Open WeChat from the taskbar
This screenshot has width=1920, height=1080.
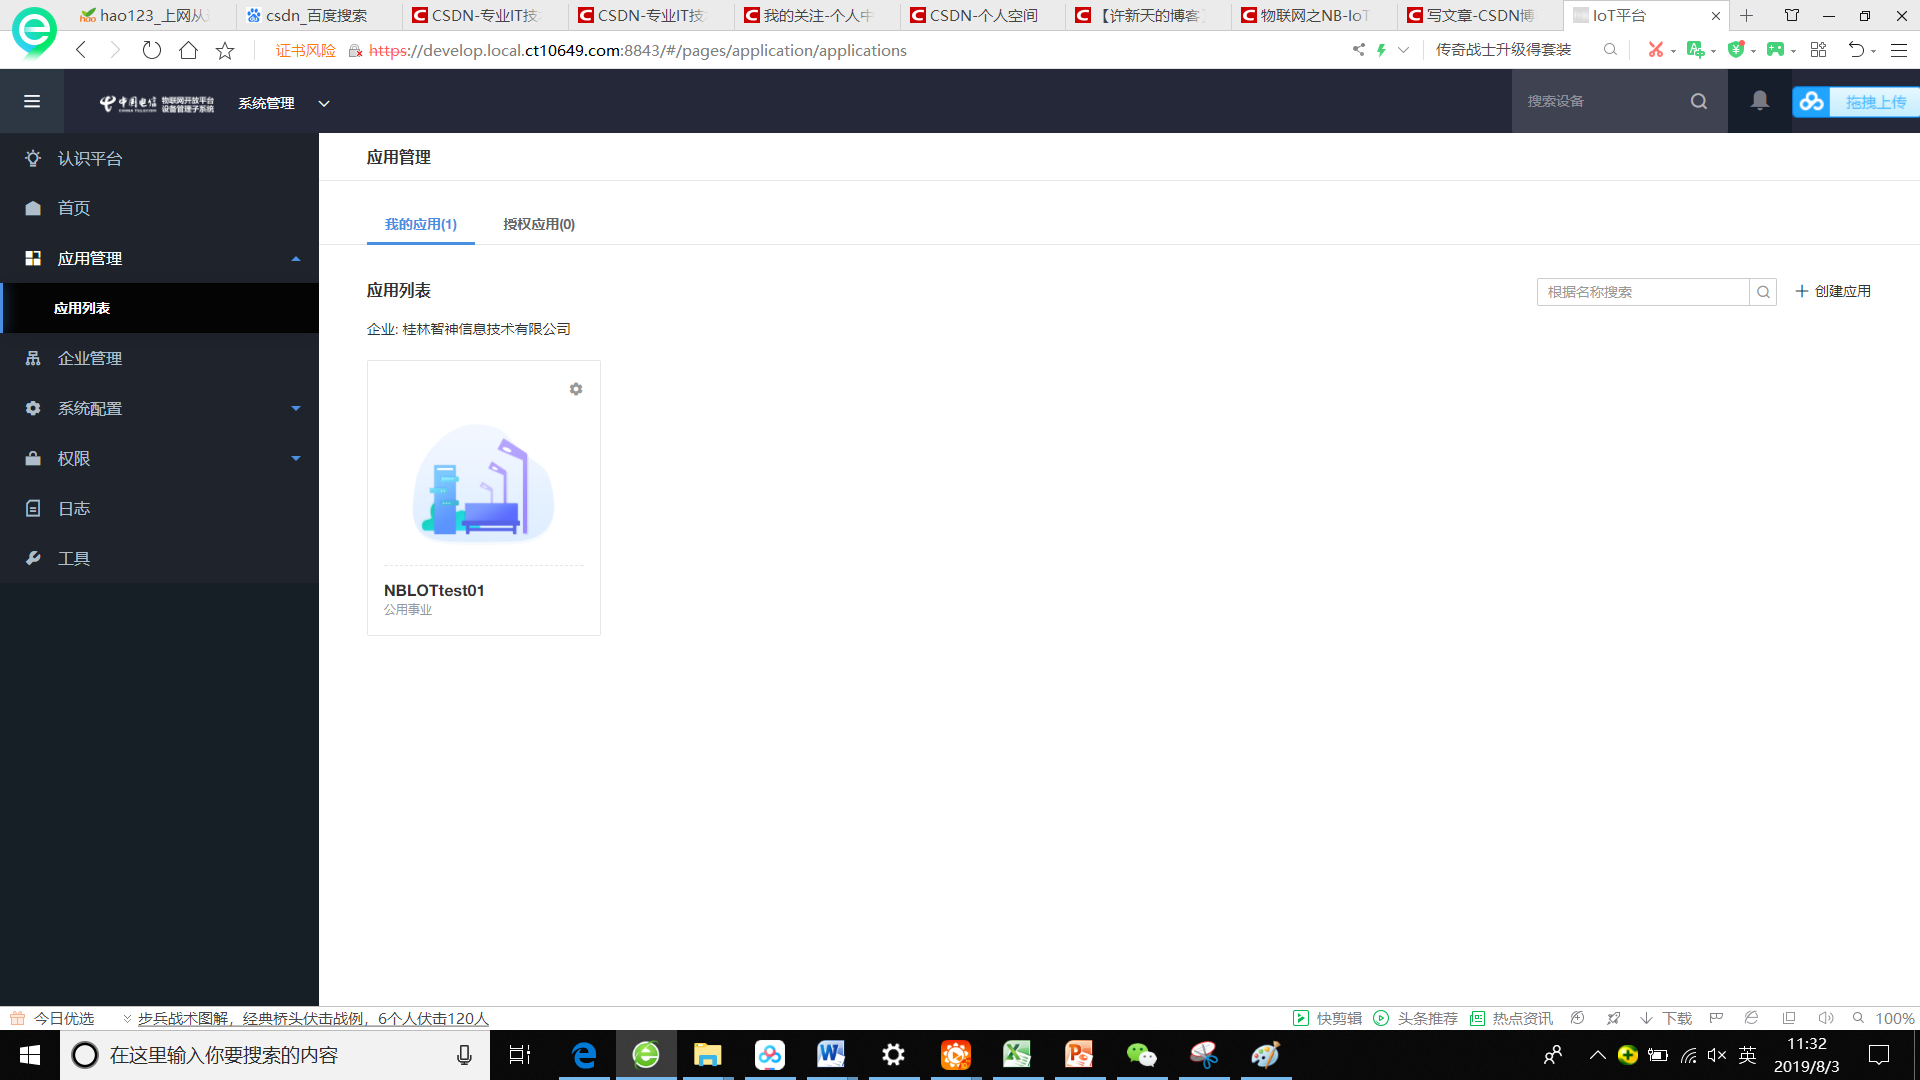[x=1141, y=1055]
